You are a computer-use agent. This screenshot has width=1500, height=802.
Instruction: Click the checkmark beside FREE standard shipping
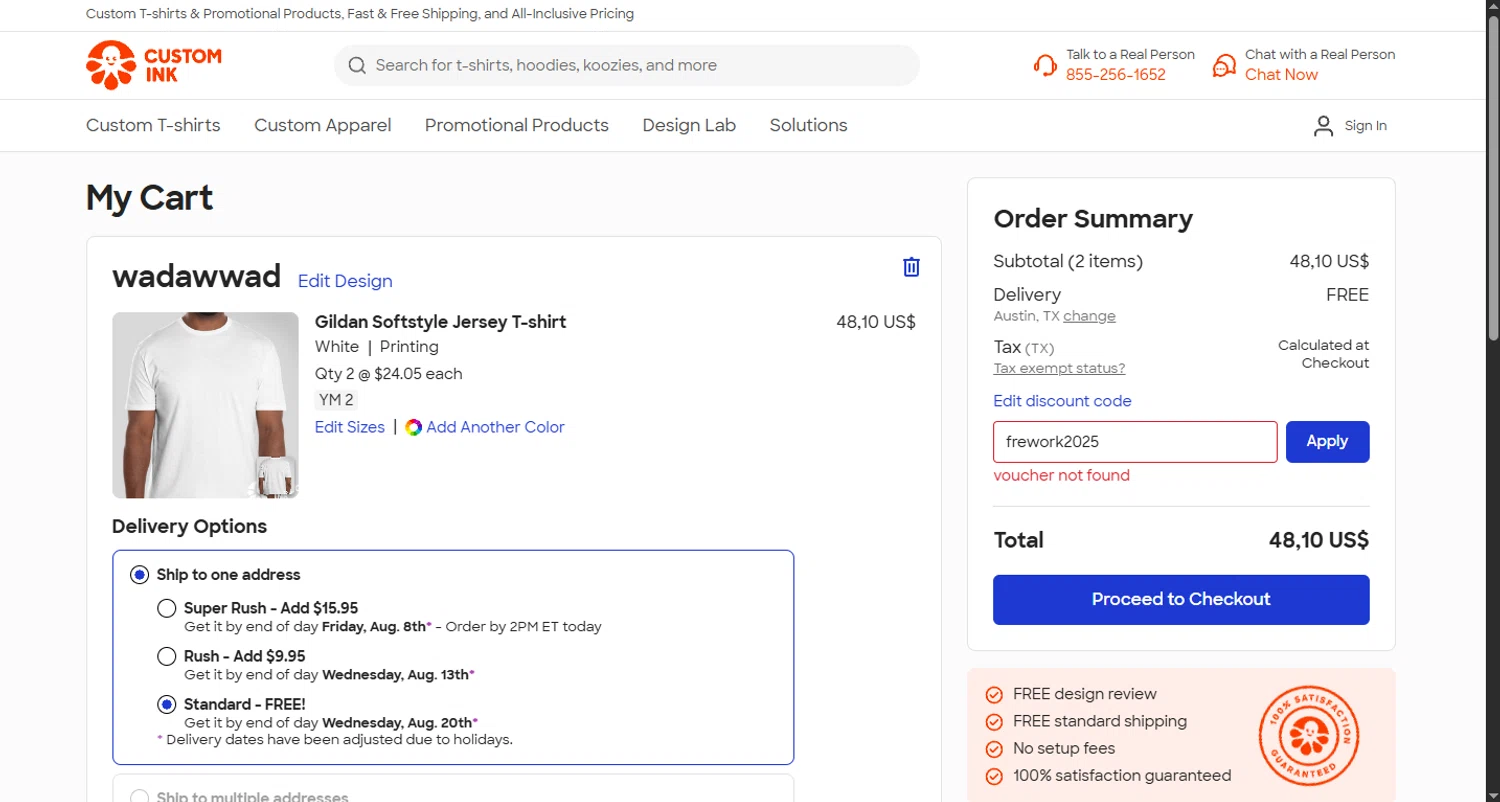994,722
